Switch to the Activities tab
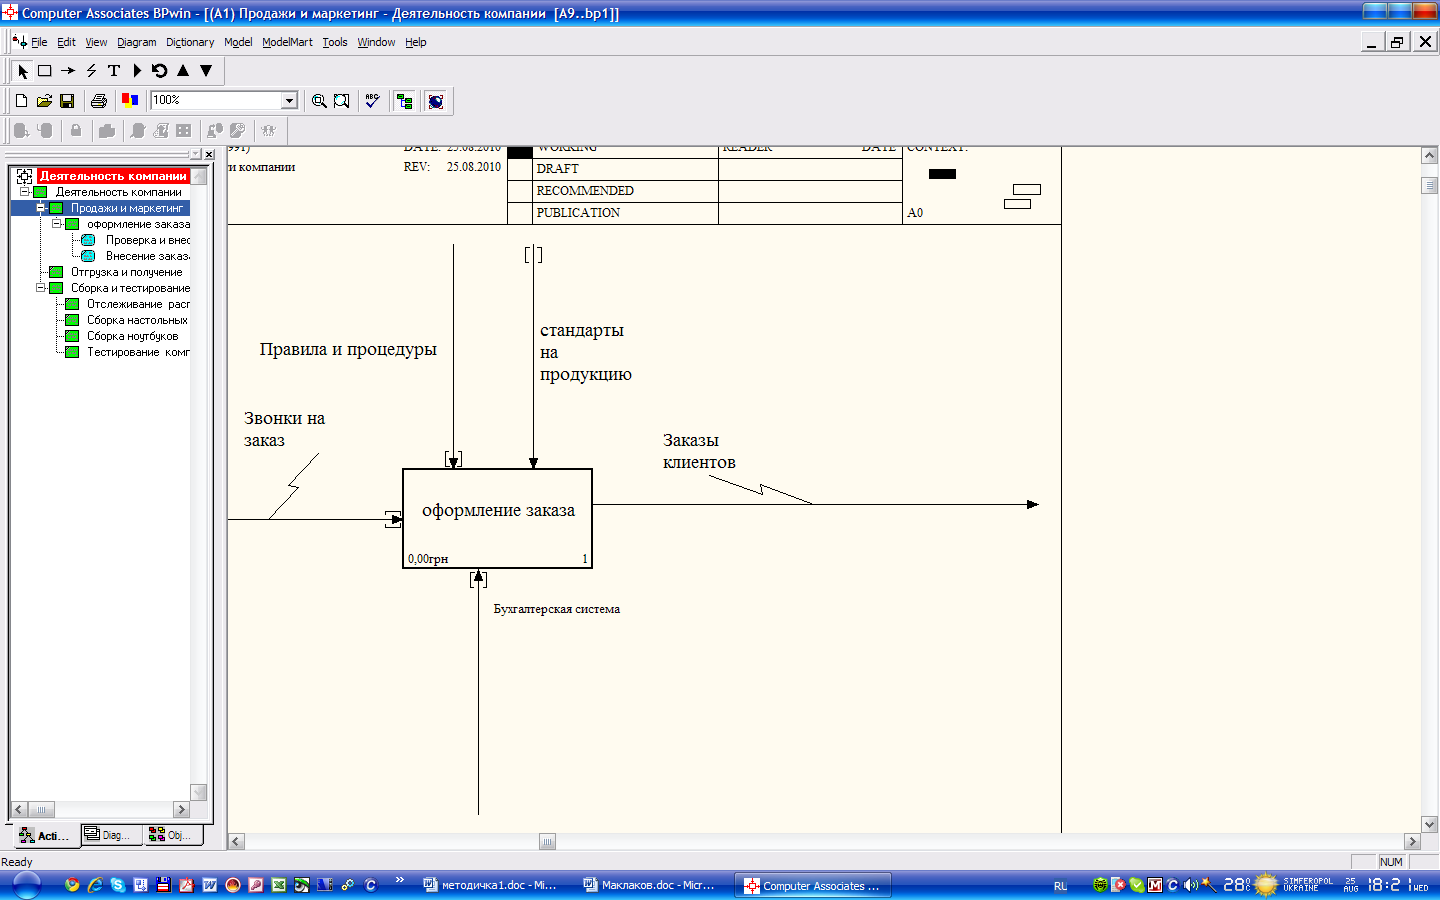The height and width of the screenshot is (900, 1440). 44,836
